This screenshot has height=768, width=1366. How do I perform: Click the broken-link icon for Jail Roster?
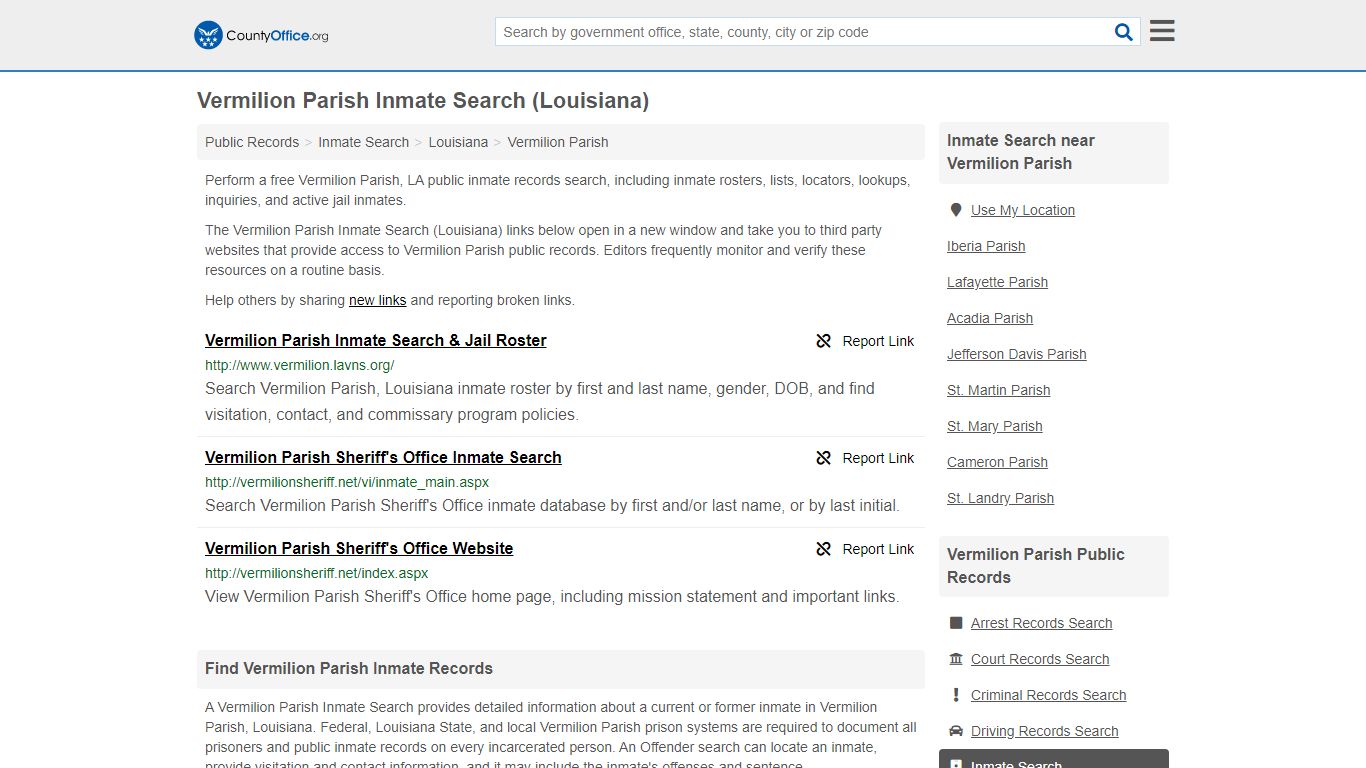[x=823, y=341]
